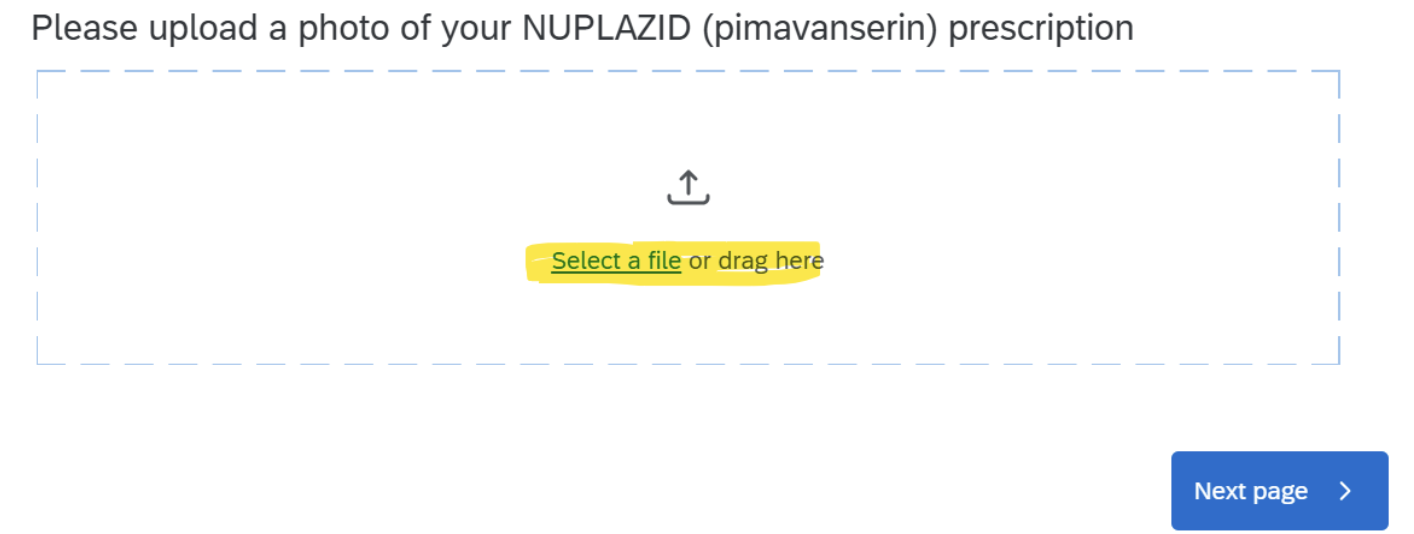Open file picker via 'Select a file'
This screenshot has width=1414, height=534.
[616, 261]
